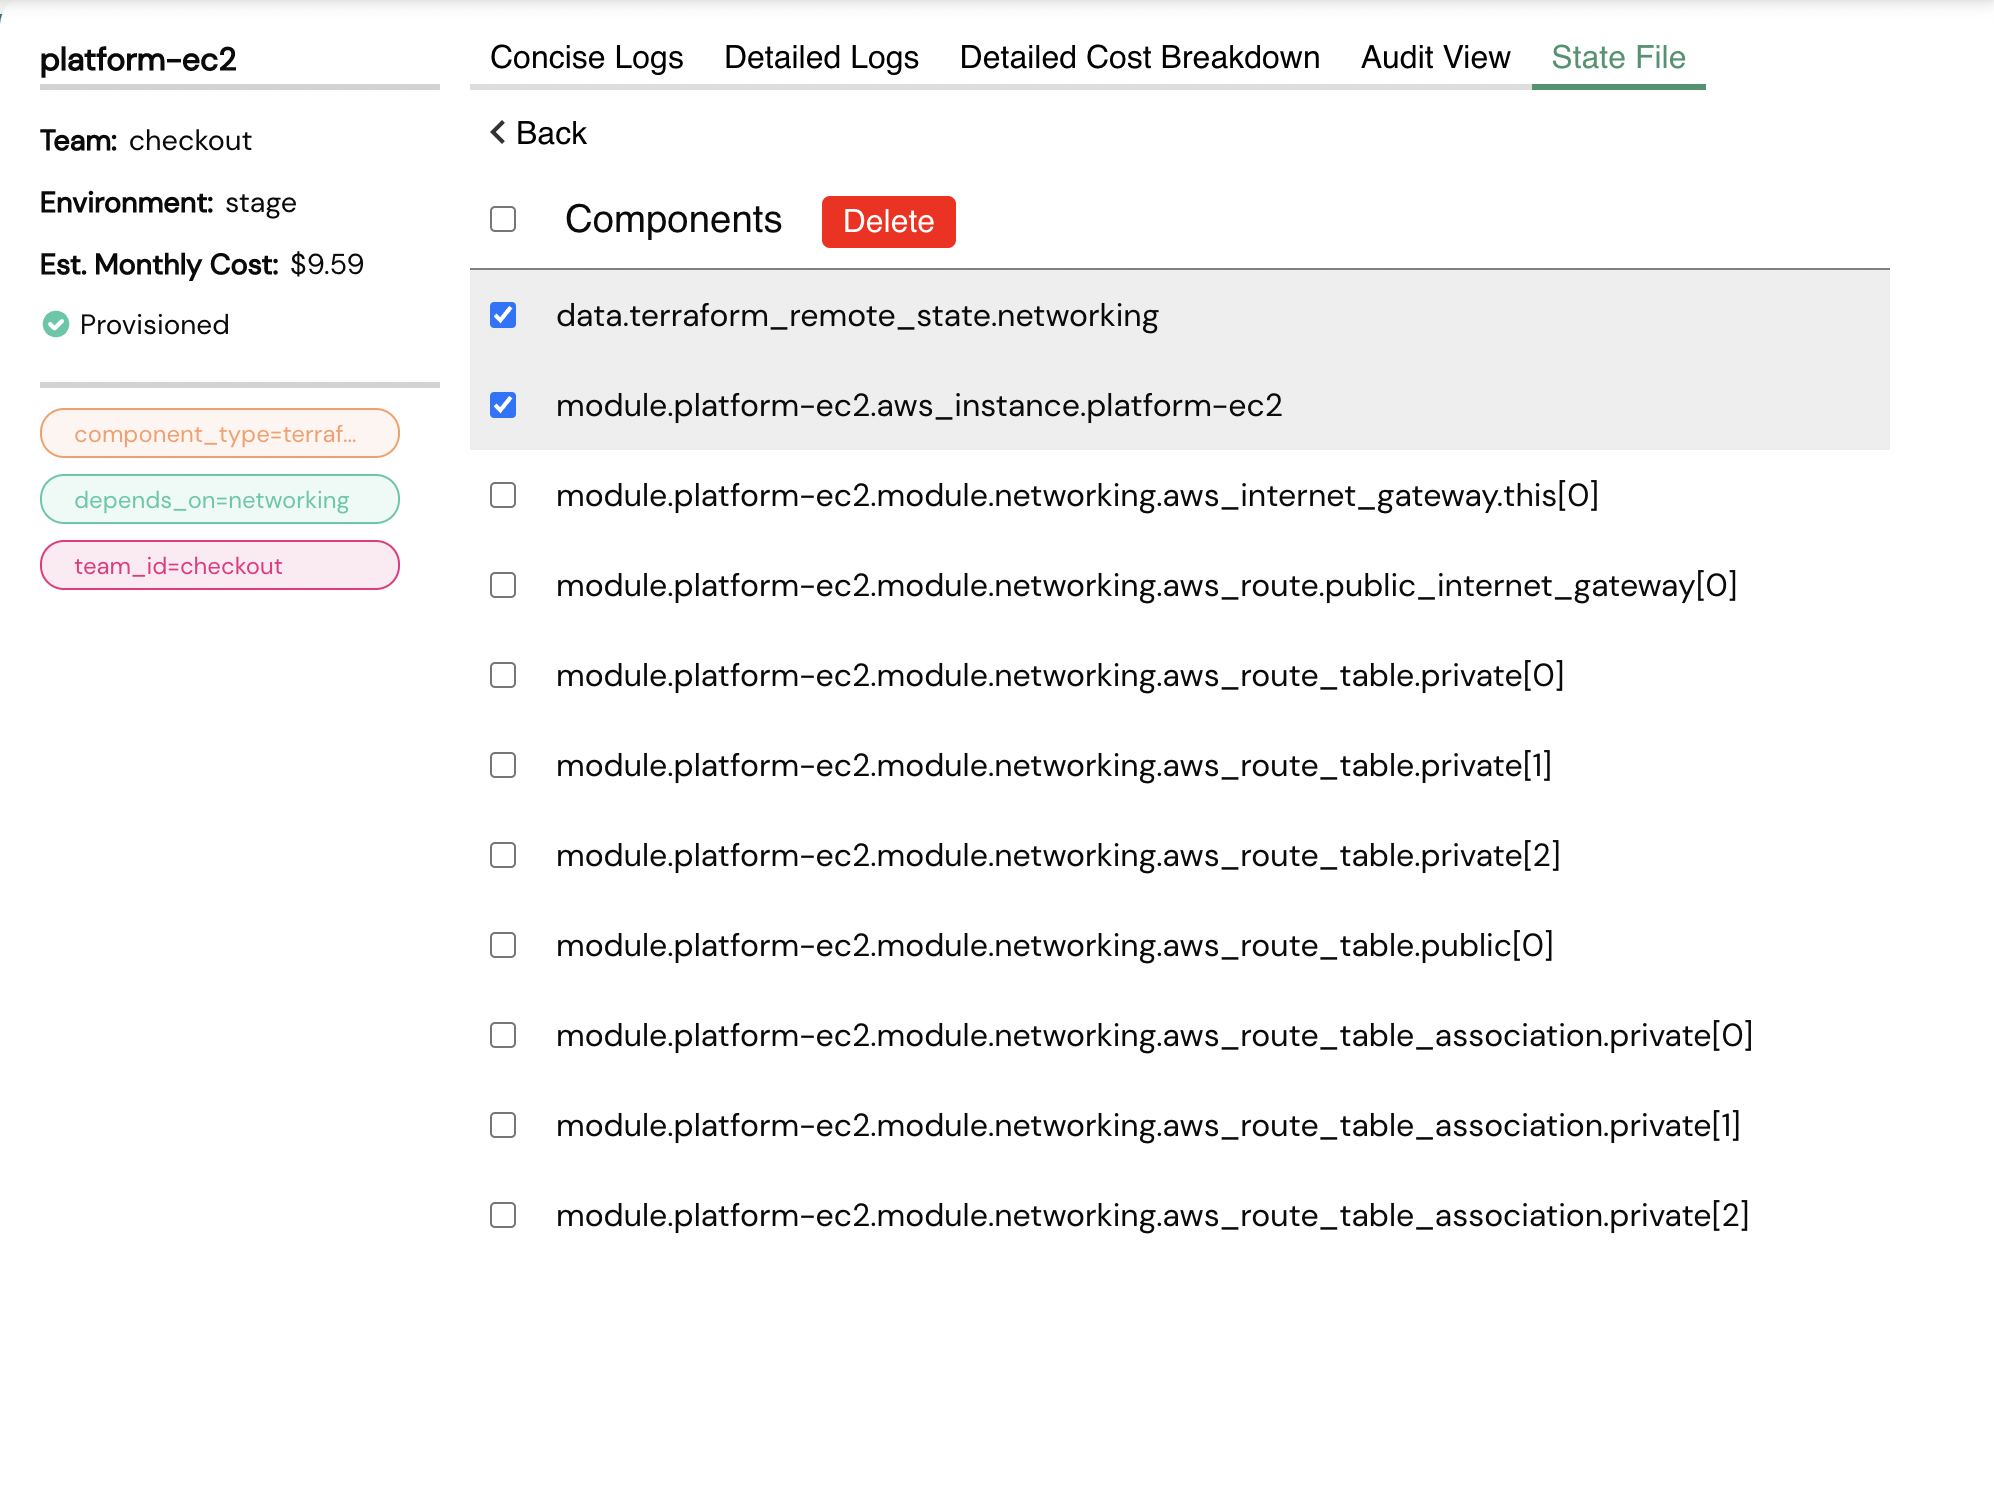Image resolution: width=1994 pixels, height=1510 pixels.
Task: Click aws_route_table_association.private[2] component text
Action: [x=1153, y=1215]
